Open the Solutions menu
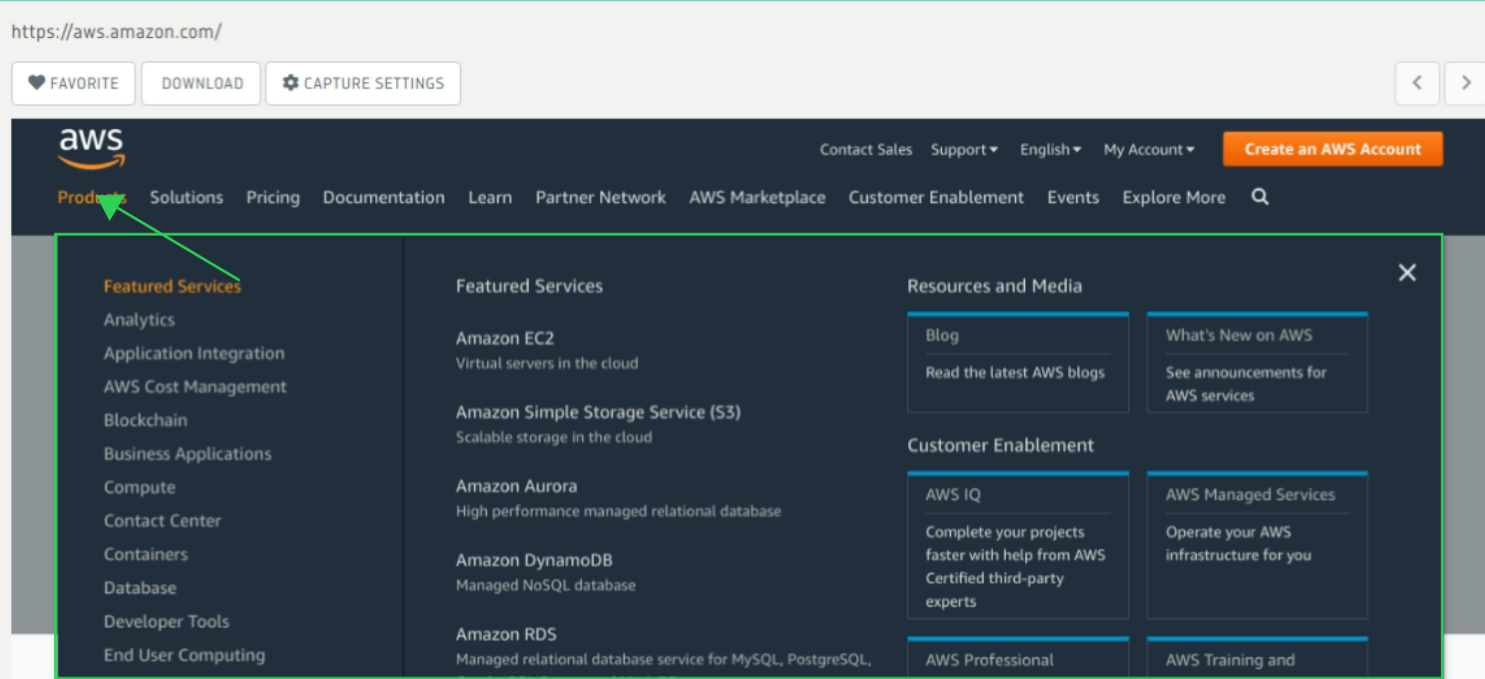This screenshot has height=679, width=1485. tap(186, 197)
